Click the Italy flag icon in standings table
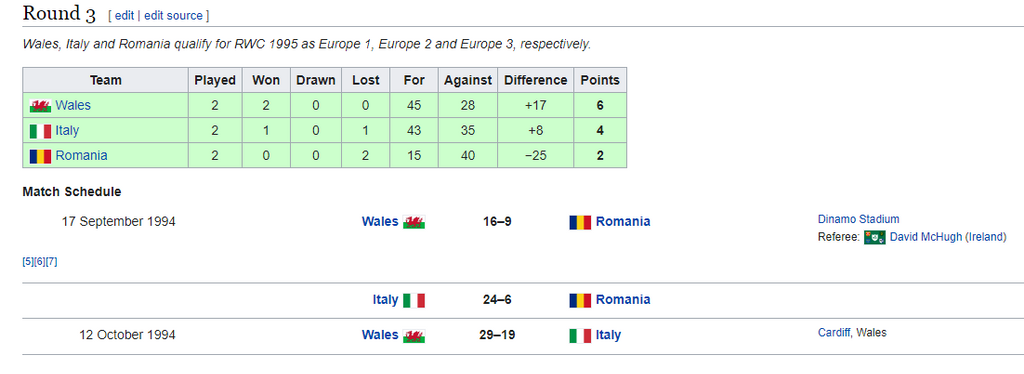 40,131
